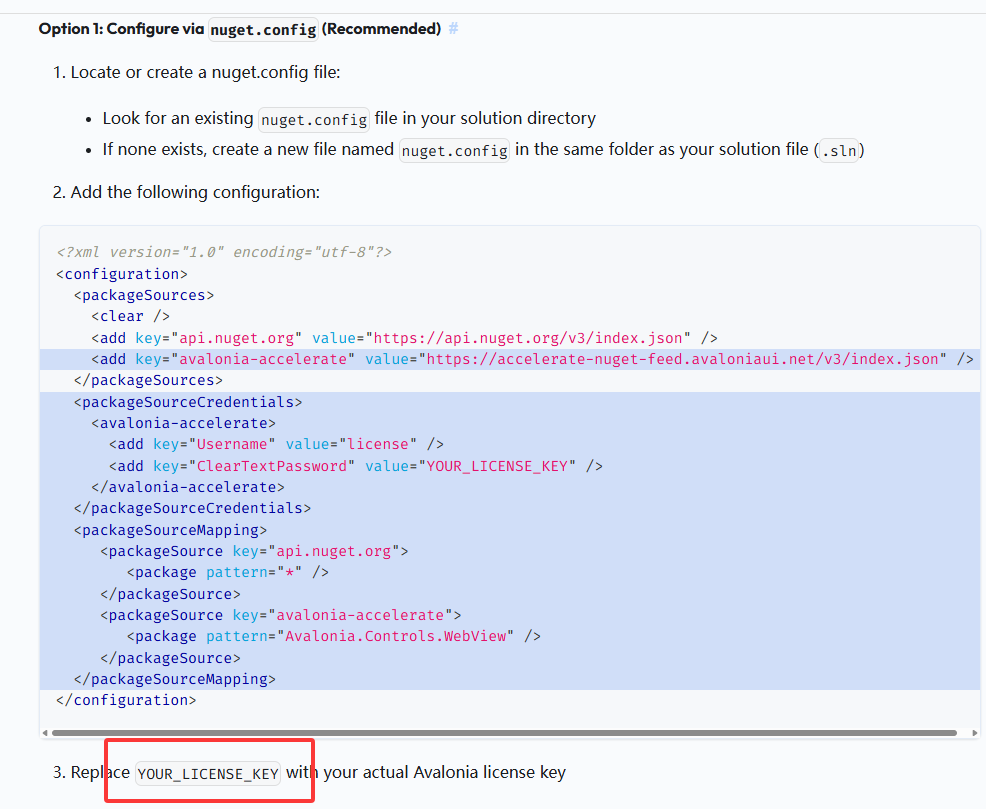The image size is (986, 809).
Task: Click the closing '</configuration>' tag line
Action: [126, 700]
